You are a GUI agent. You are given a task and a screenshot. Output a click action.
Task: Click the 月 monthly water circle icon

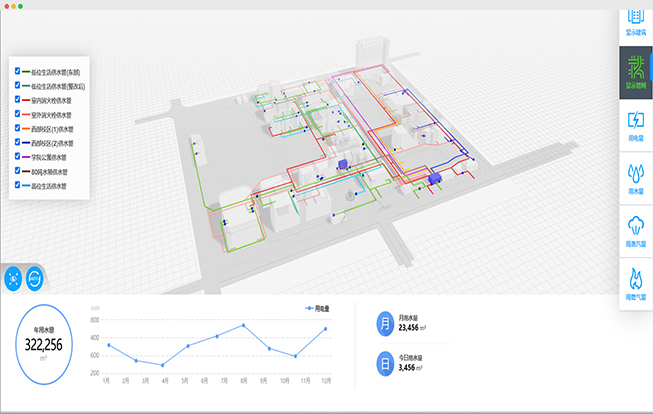[385, 323]
